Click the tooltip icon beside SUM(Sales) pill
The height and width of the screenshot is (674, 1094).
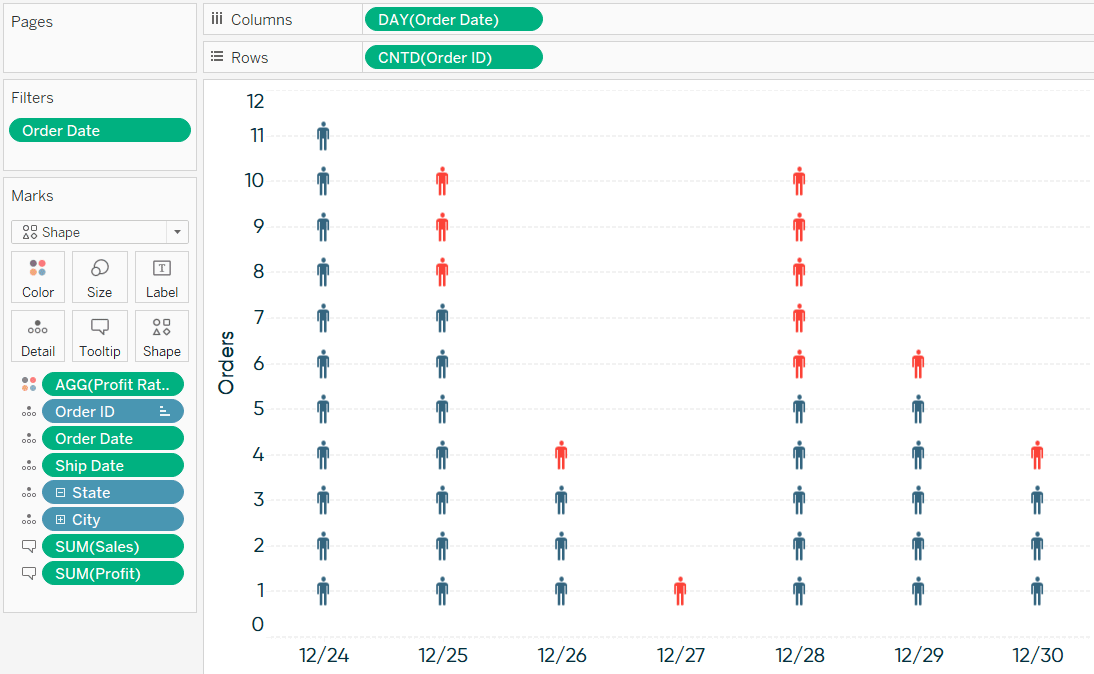pos(29,546)
